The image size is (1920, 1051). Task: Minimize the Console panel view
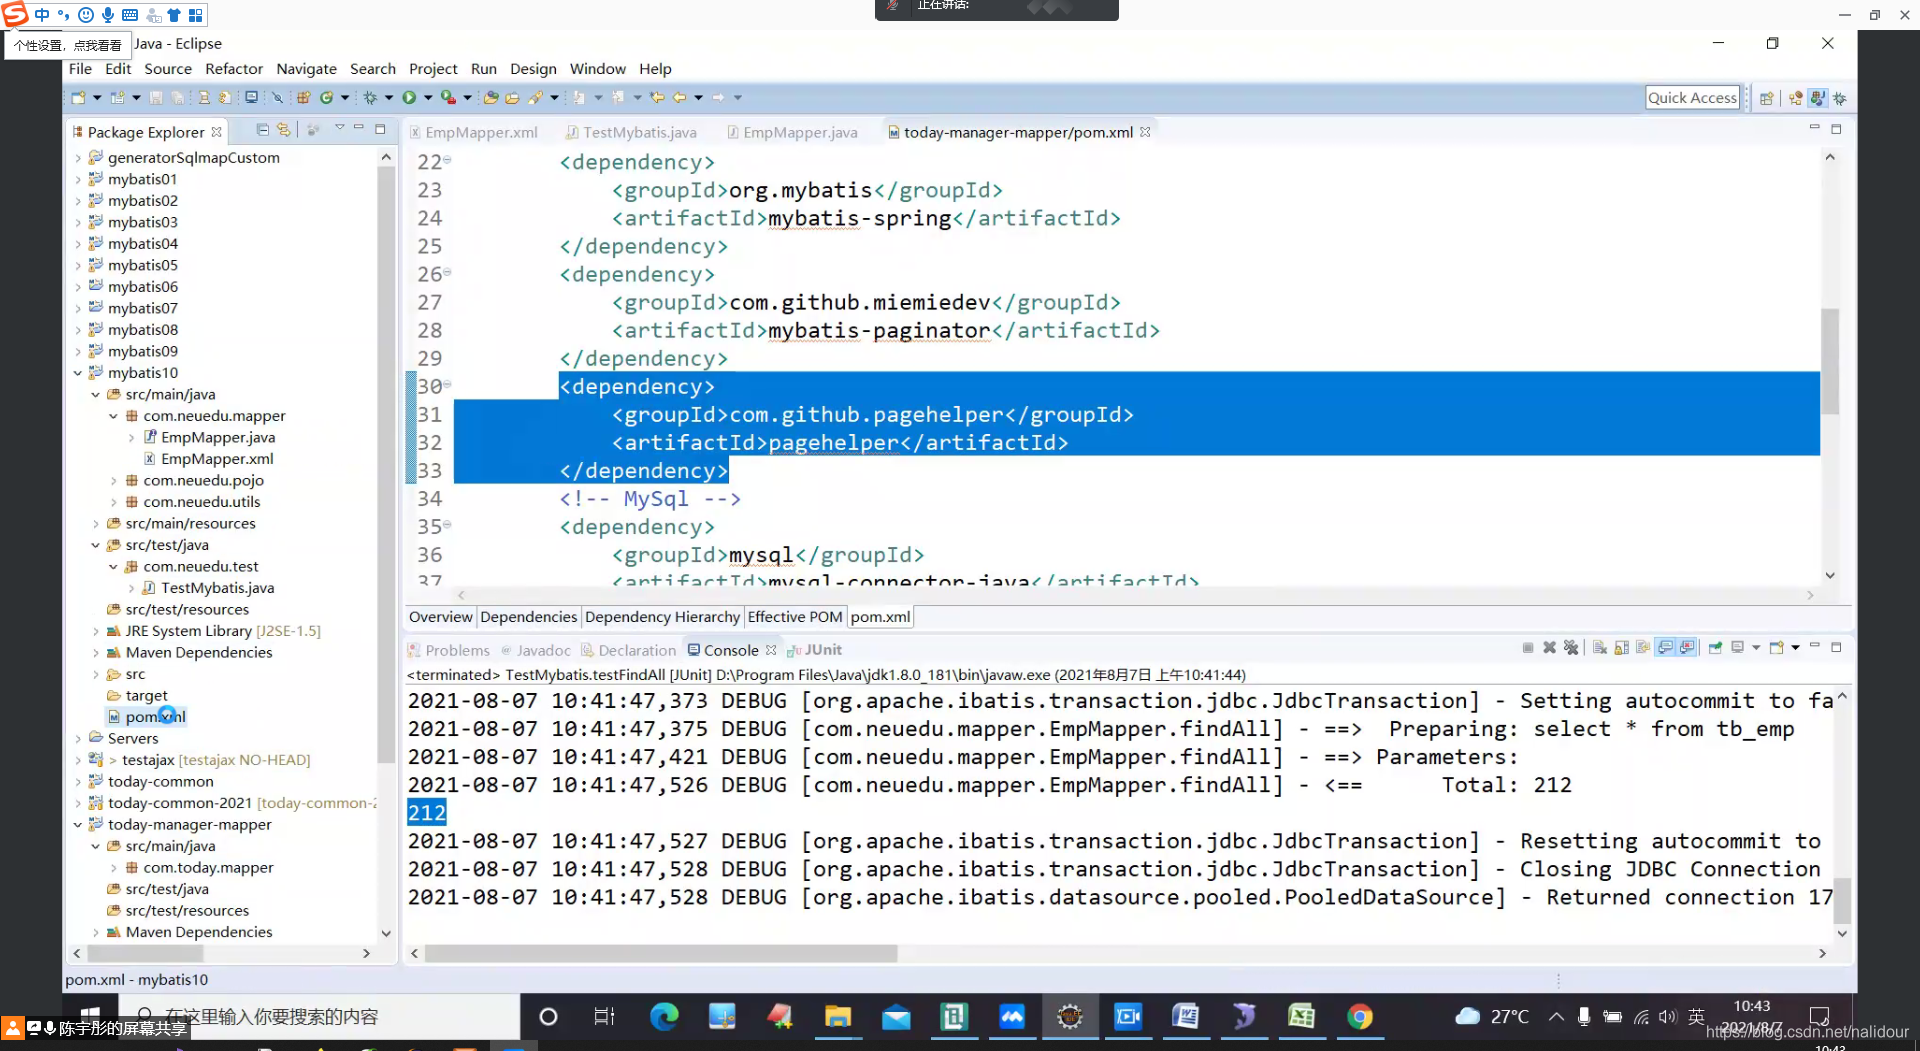[1815, 646]
